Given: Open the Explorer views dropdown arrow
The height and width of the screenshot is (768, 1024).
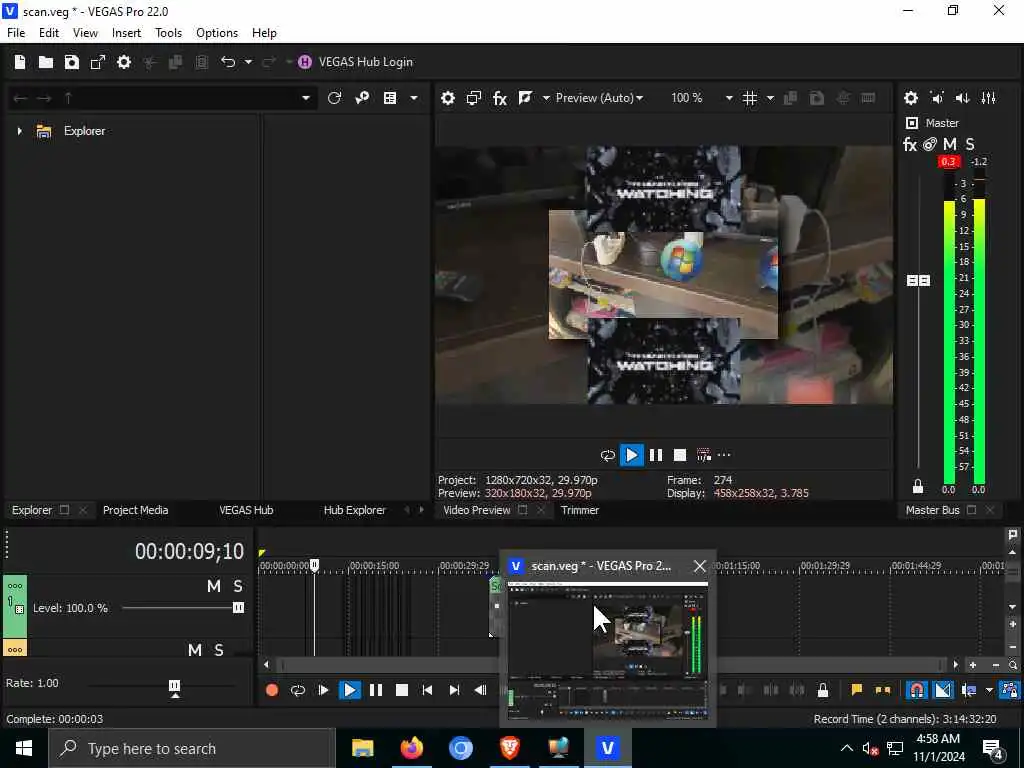Looking at the screenshot, I should click(413, 98).
